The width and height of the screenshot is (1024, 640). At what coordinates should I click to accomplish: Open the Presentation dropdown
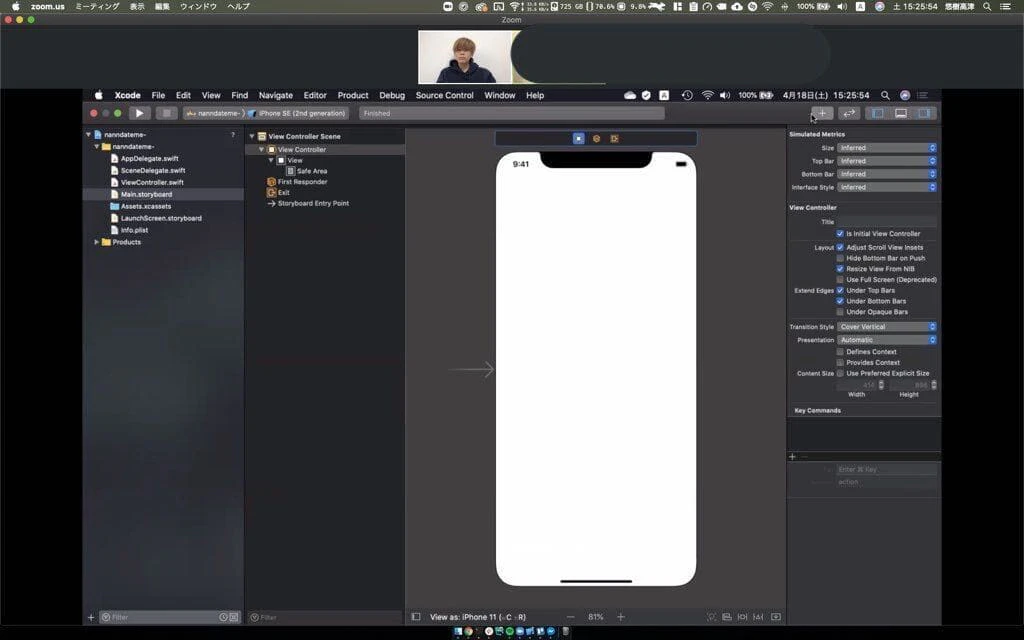887,340
